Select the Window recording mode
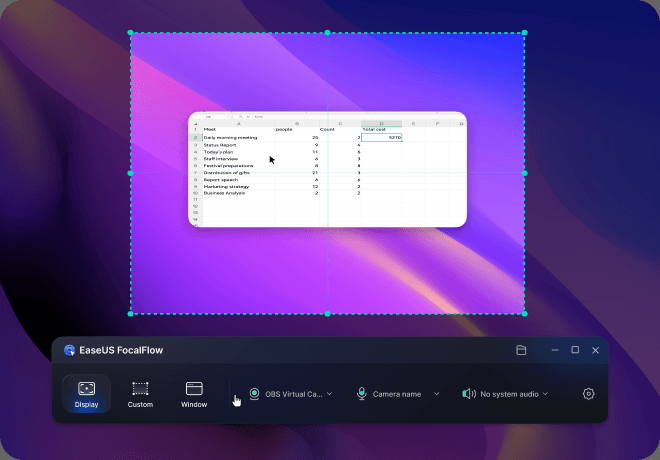660x460 pixels. 194,393
